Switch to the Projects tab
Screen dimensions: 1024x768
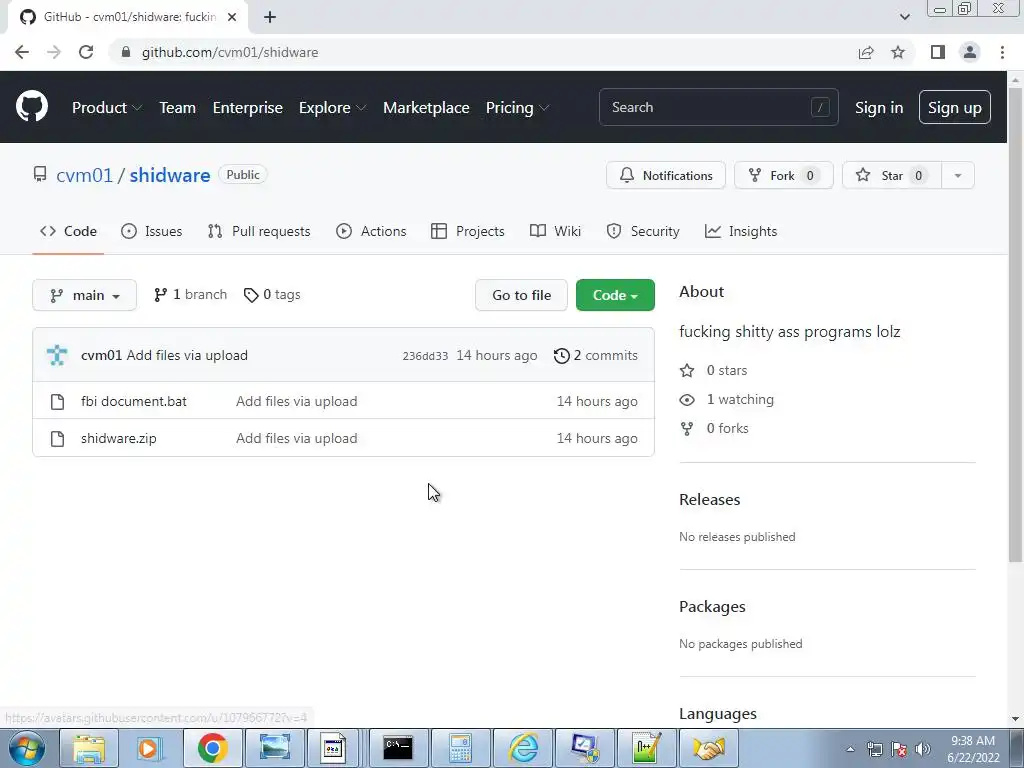(468, 231)
